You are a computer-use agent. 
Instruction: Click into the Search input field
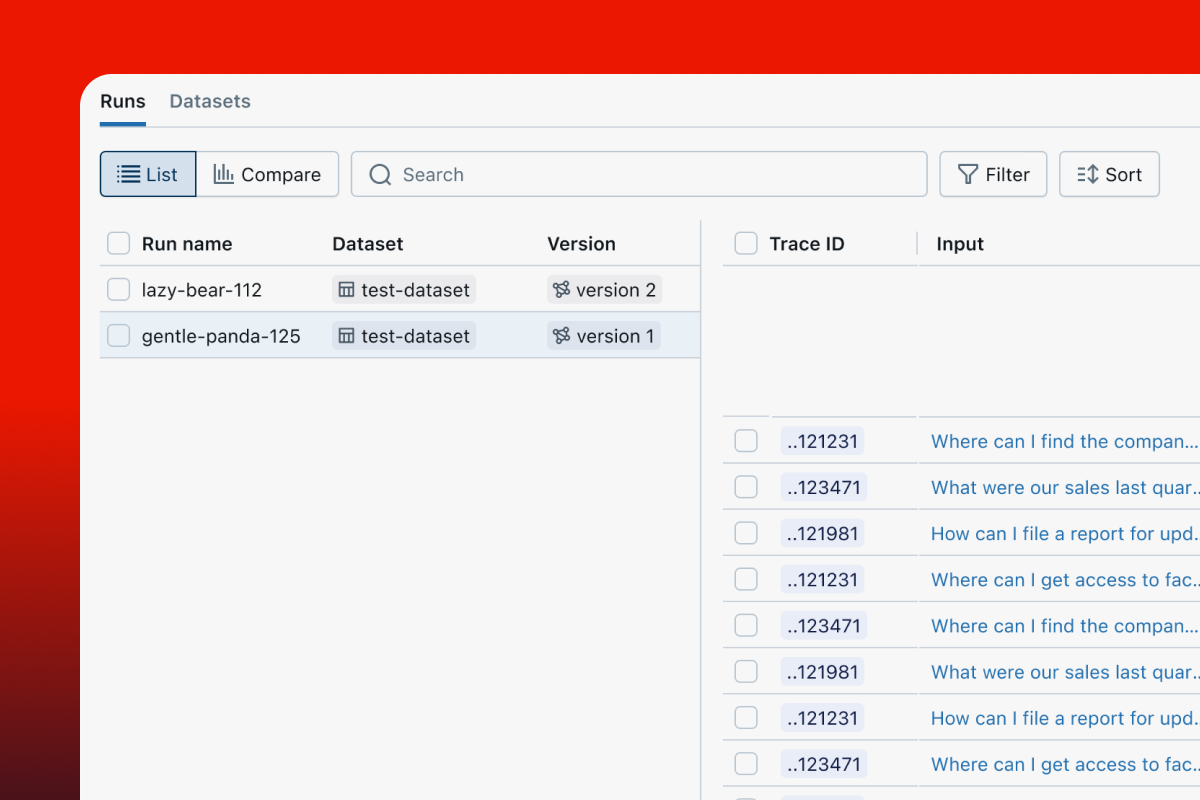tap(650, 175)
